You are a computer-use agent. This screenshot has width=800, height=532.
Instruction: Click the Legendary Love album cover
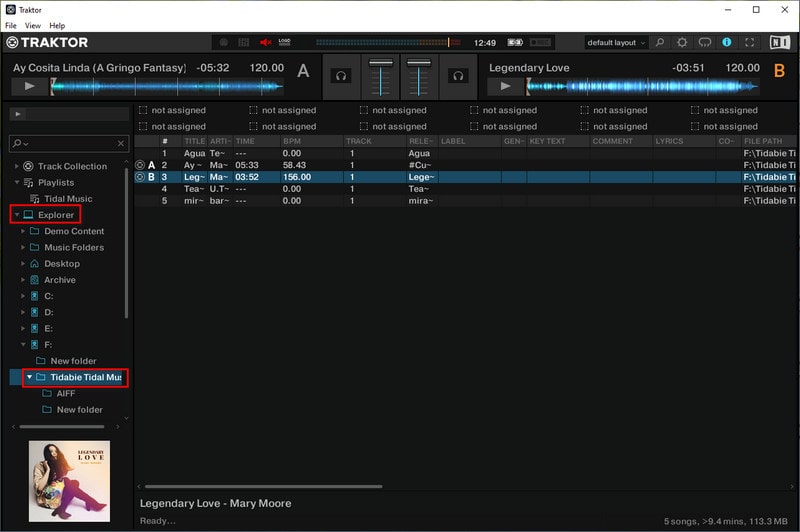(x=69, y=481)
